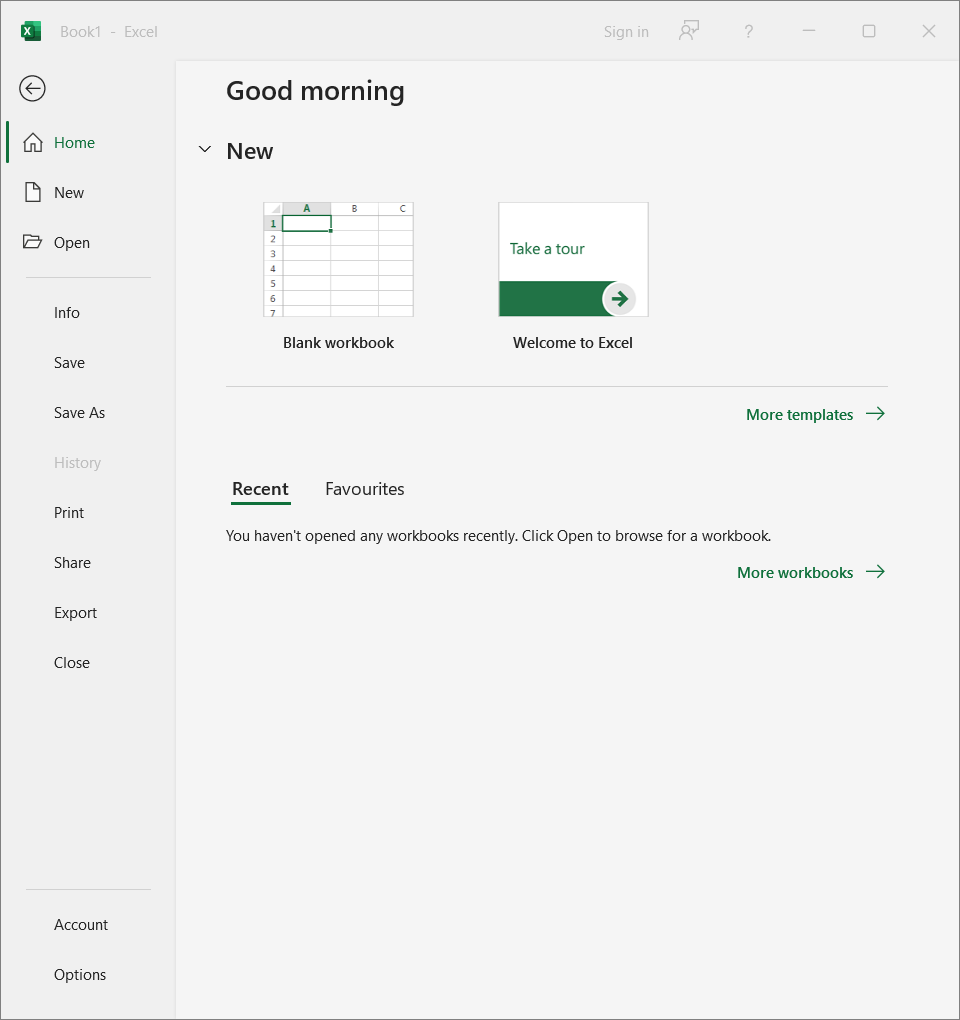Create a Blank workbook from thumbnail
Viewport: 960px width, 1020px height.
[x=338, y=260]
